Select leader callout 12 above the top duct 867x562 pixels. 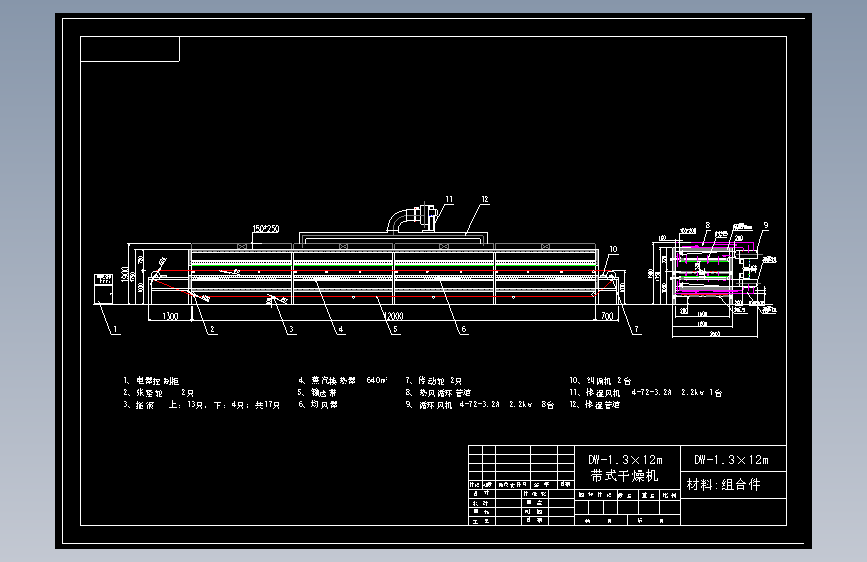[484, 199]
